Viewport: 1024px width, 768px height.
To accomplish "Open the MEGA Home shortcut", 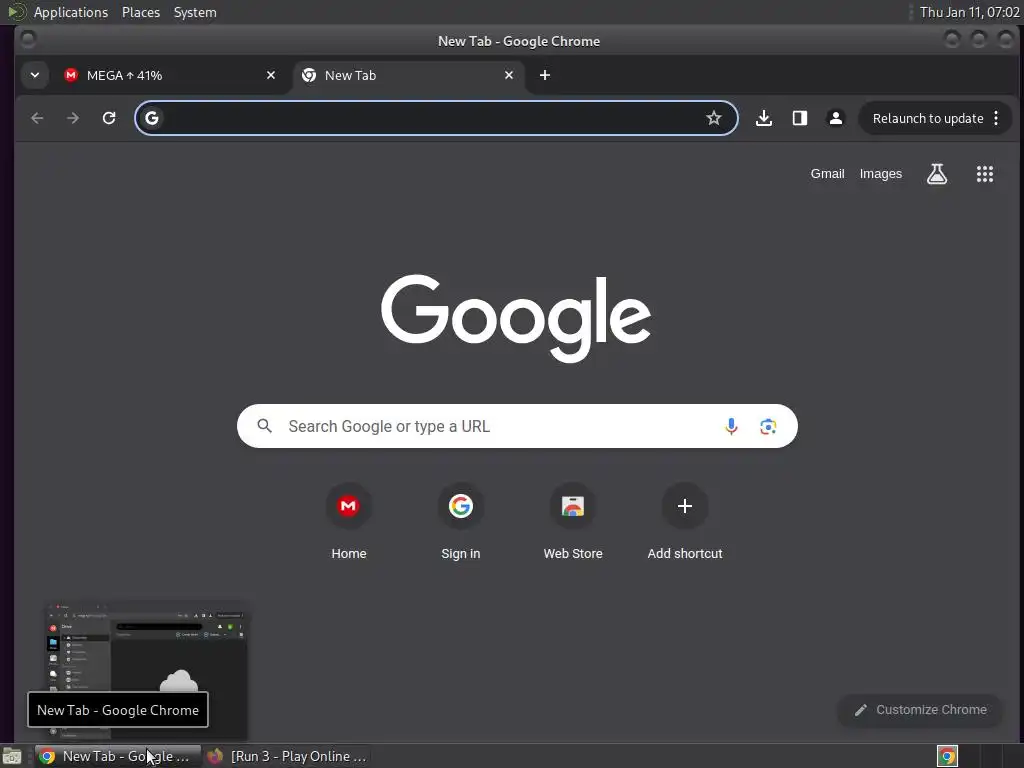I will pyautogui.click(x=349, y=521).
